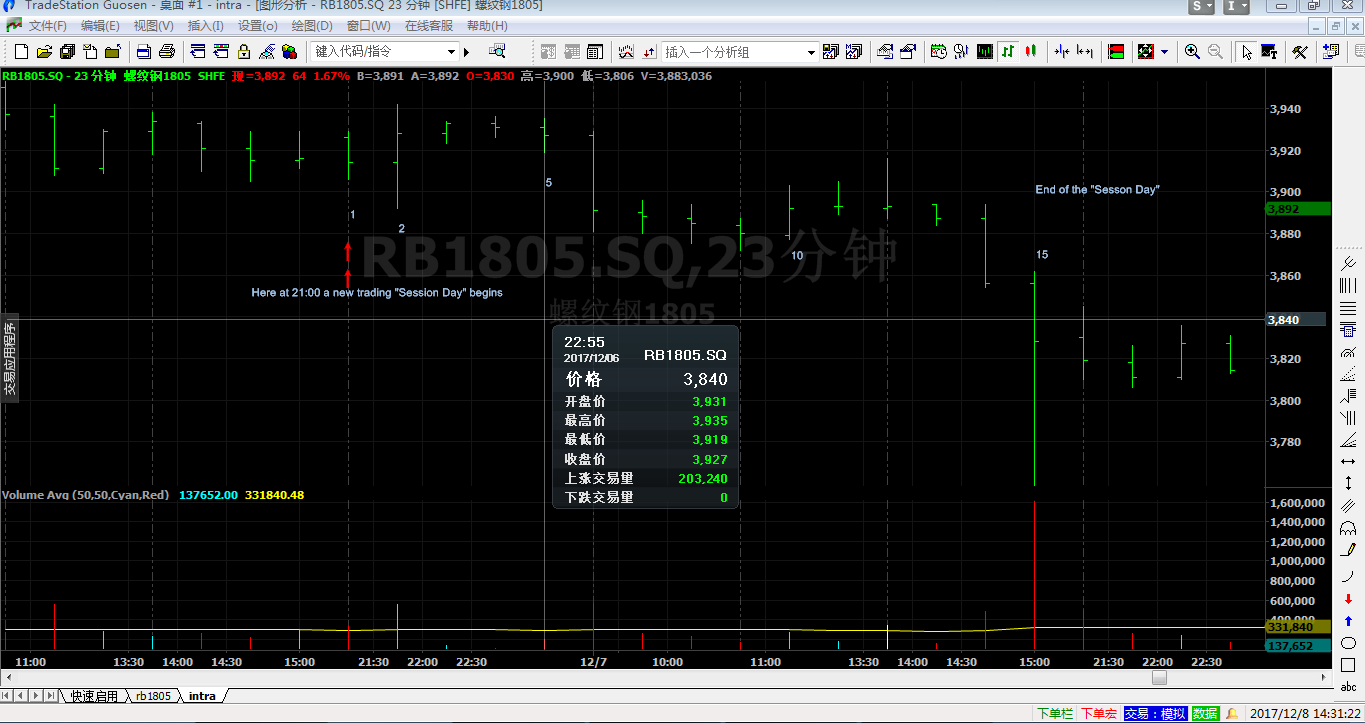Image resolution: width=1365 pixels, height=723 pixels.
Task: Click the expand bar spacing icon
Action: click(1084, 51)
